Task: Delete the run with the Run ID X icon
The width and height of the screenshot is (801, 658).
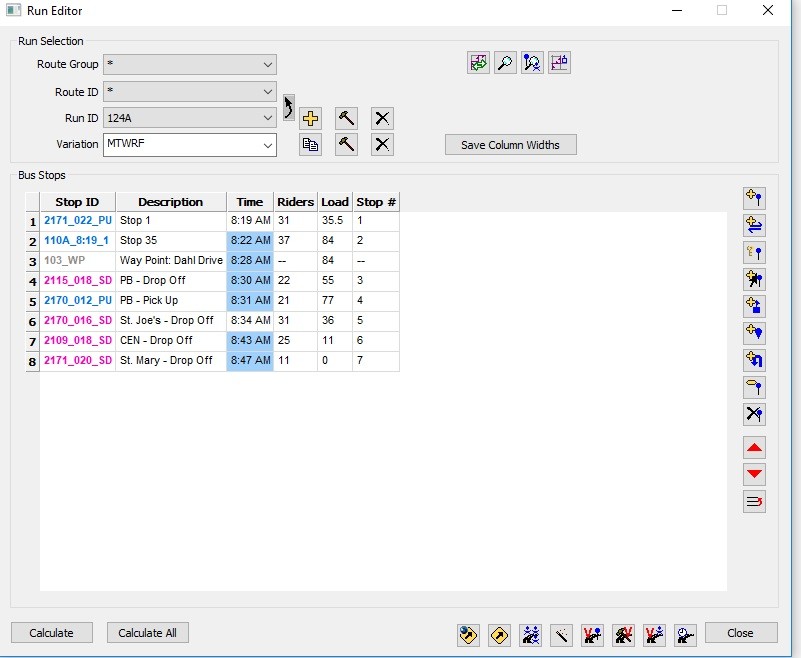Action: 382,119
